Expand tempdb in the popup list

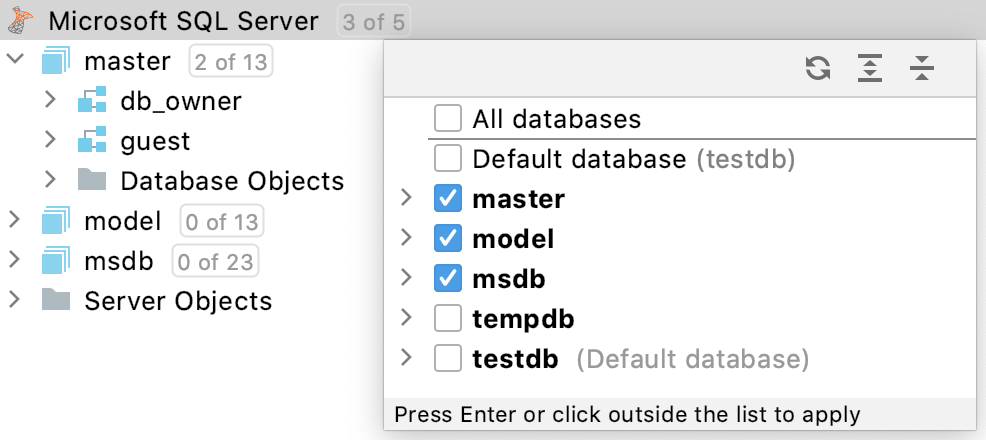coord(407,318)
